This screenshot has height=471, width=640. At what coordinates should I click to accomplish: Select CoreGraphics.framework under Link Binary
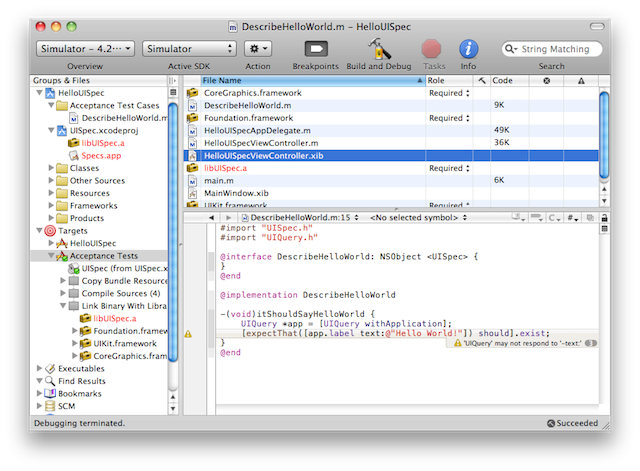[x=124, y=356]
